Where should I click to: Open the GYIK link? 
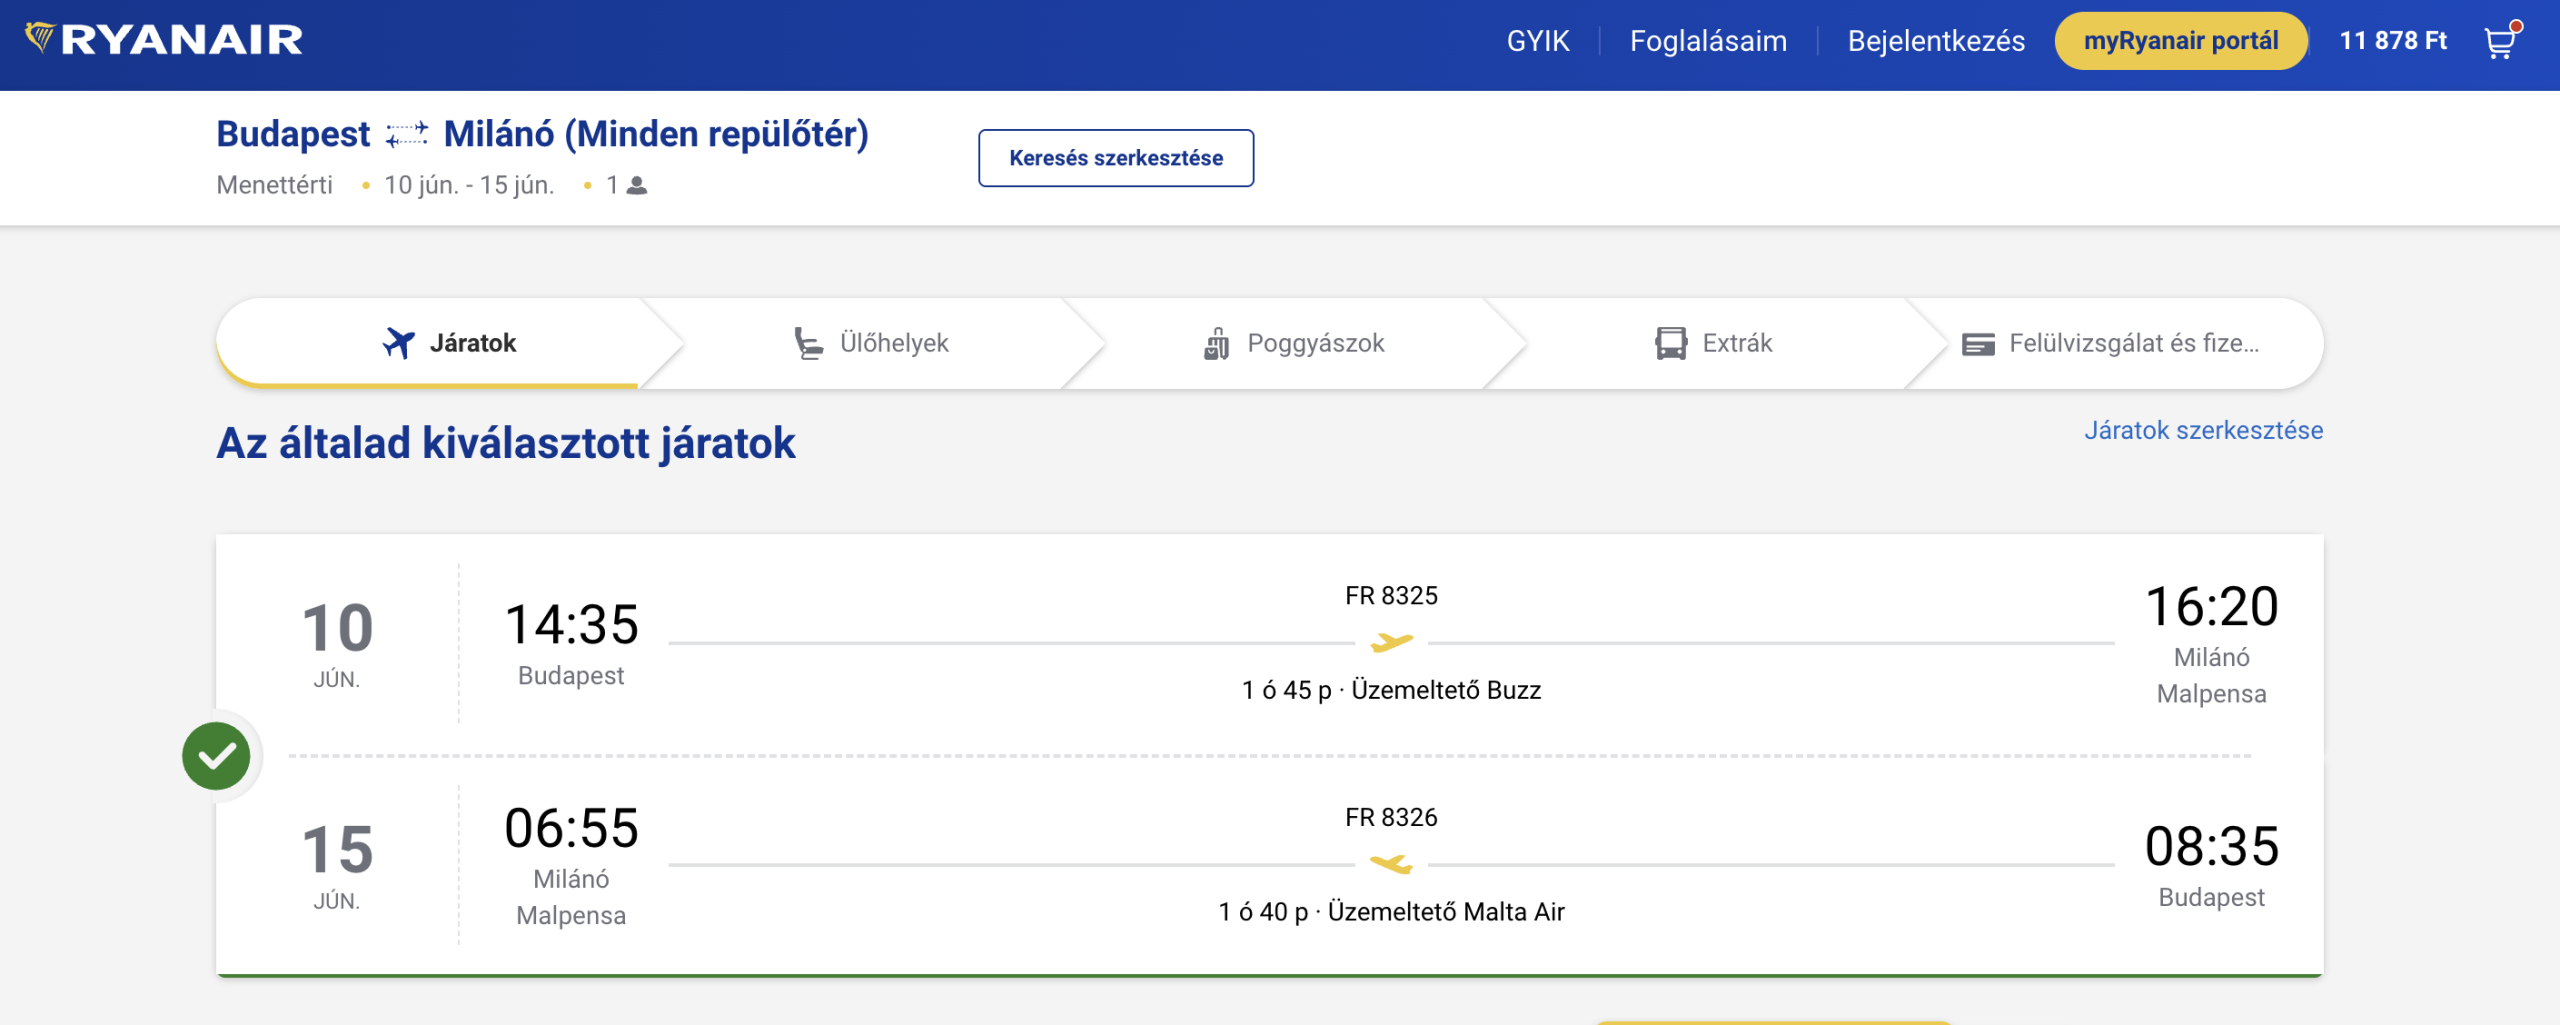pyautogui.click(x=1538, y=41)
